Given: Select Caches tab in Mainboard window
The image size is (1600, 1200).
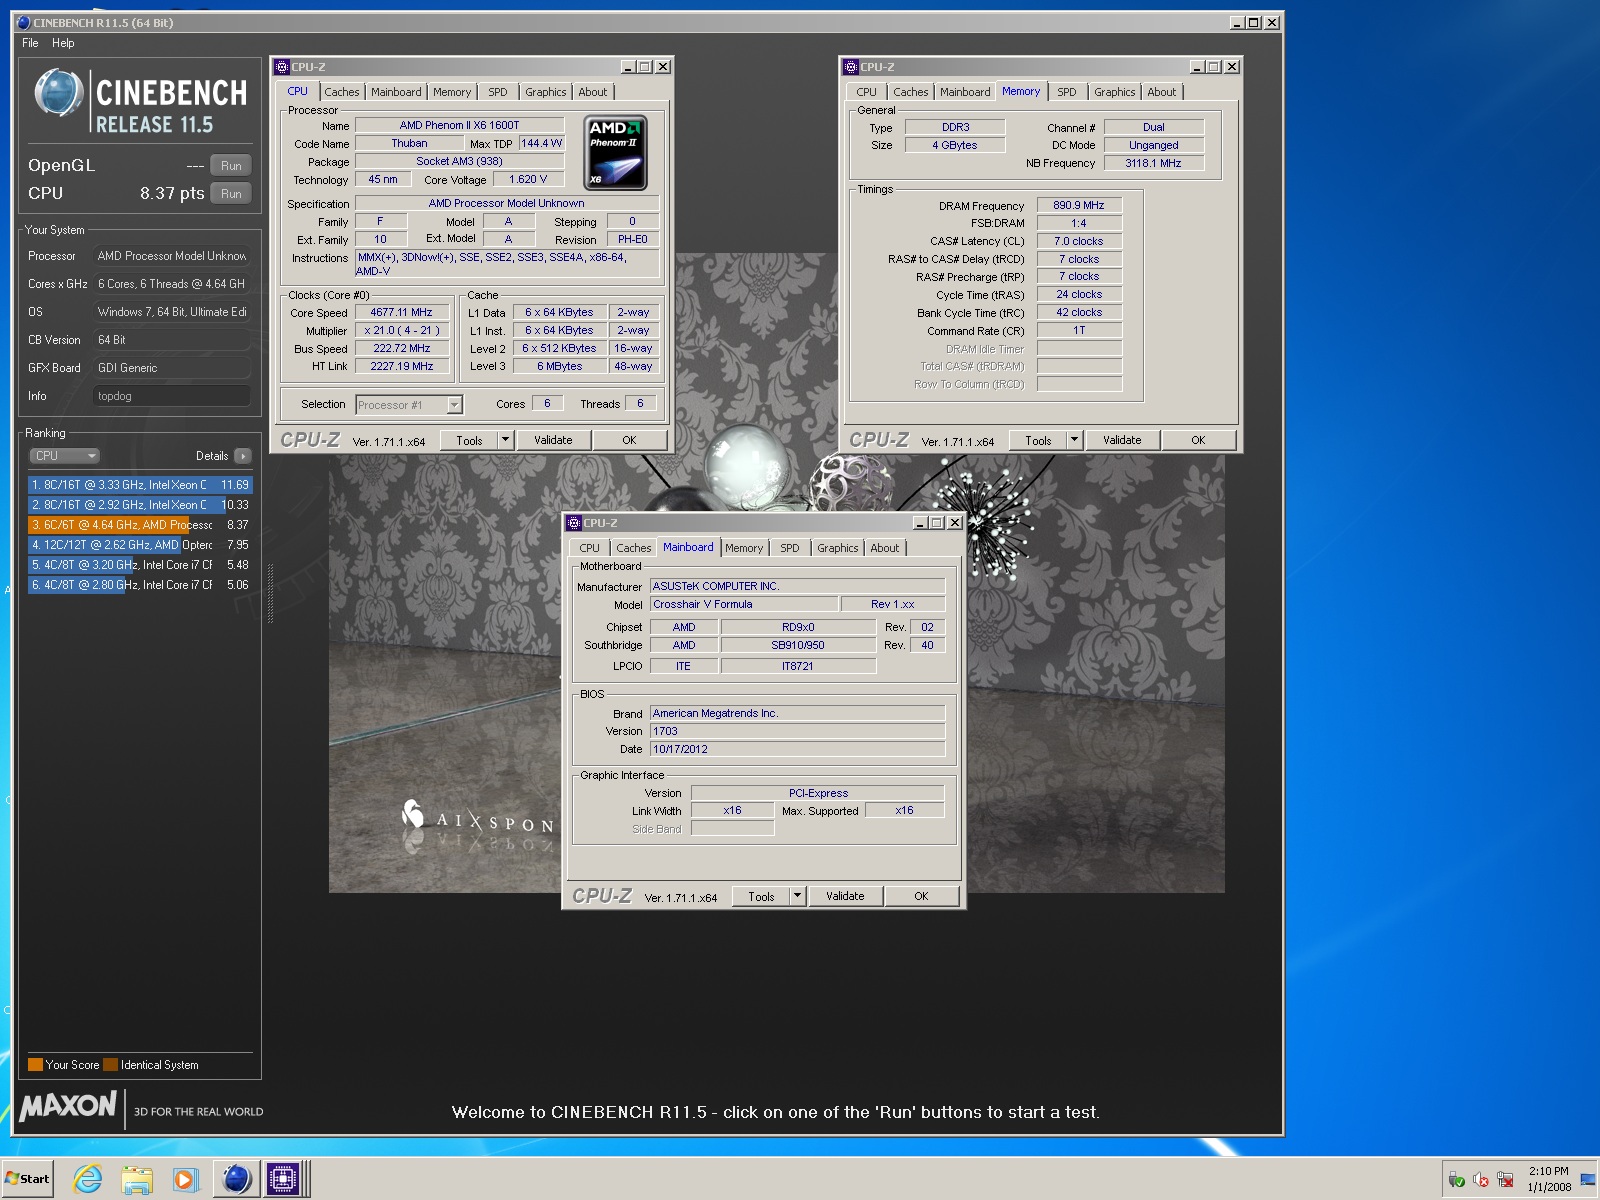Looking at the screenshot, I should click(x=633, y=548).
